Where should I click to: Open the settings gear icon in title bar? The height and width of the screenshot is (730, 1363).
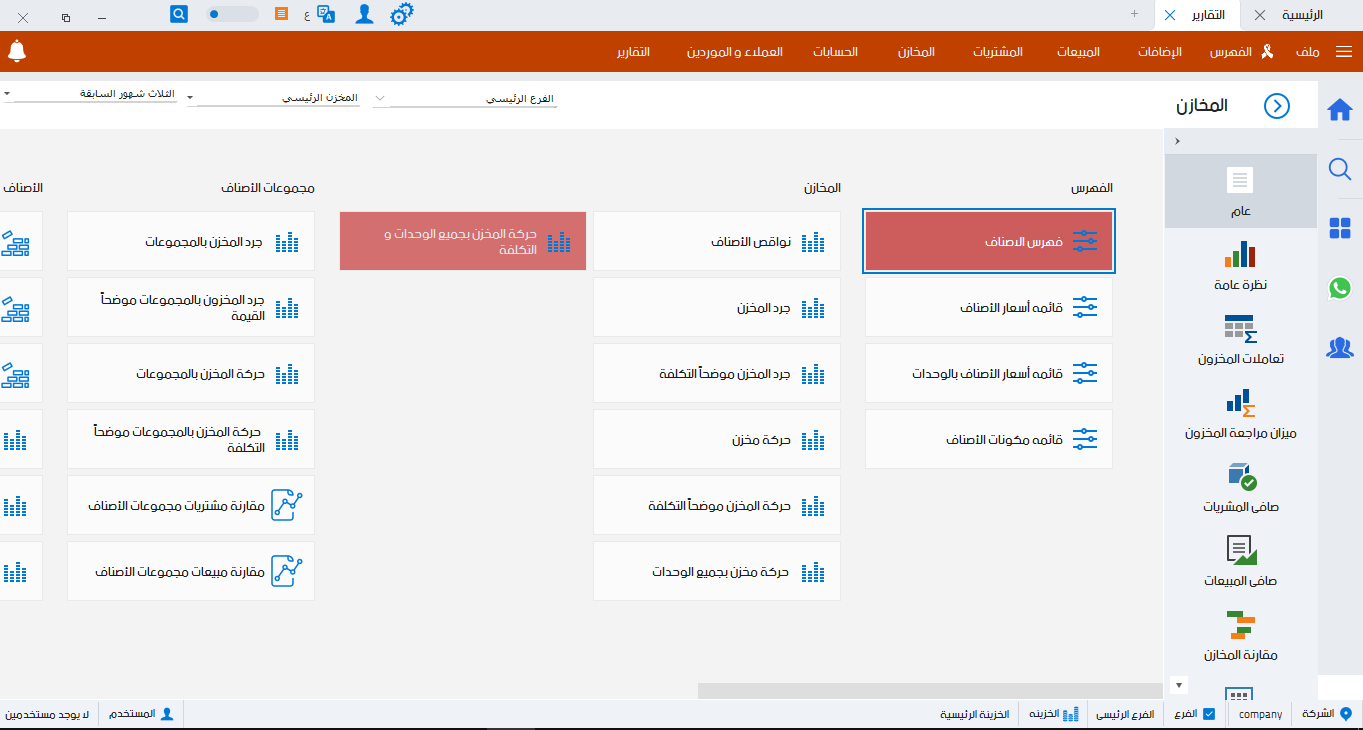402,14
